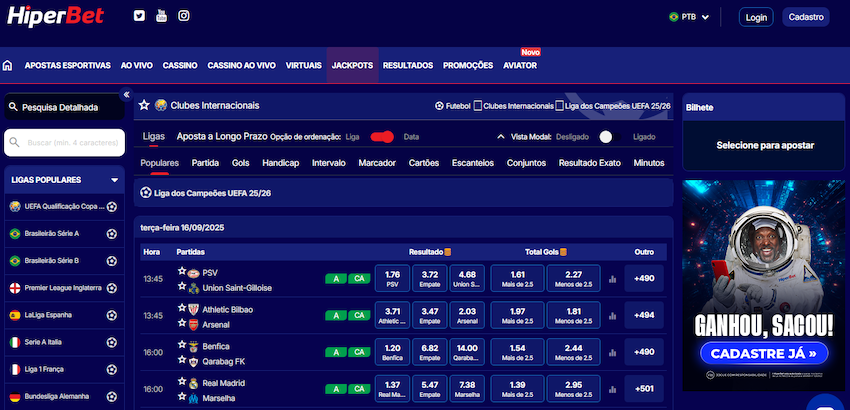This screenshot has width=850, height=410.
Task: Open statistics chart icon for Athletic Bilbao match
Action: coord(613,316)
